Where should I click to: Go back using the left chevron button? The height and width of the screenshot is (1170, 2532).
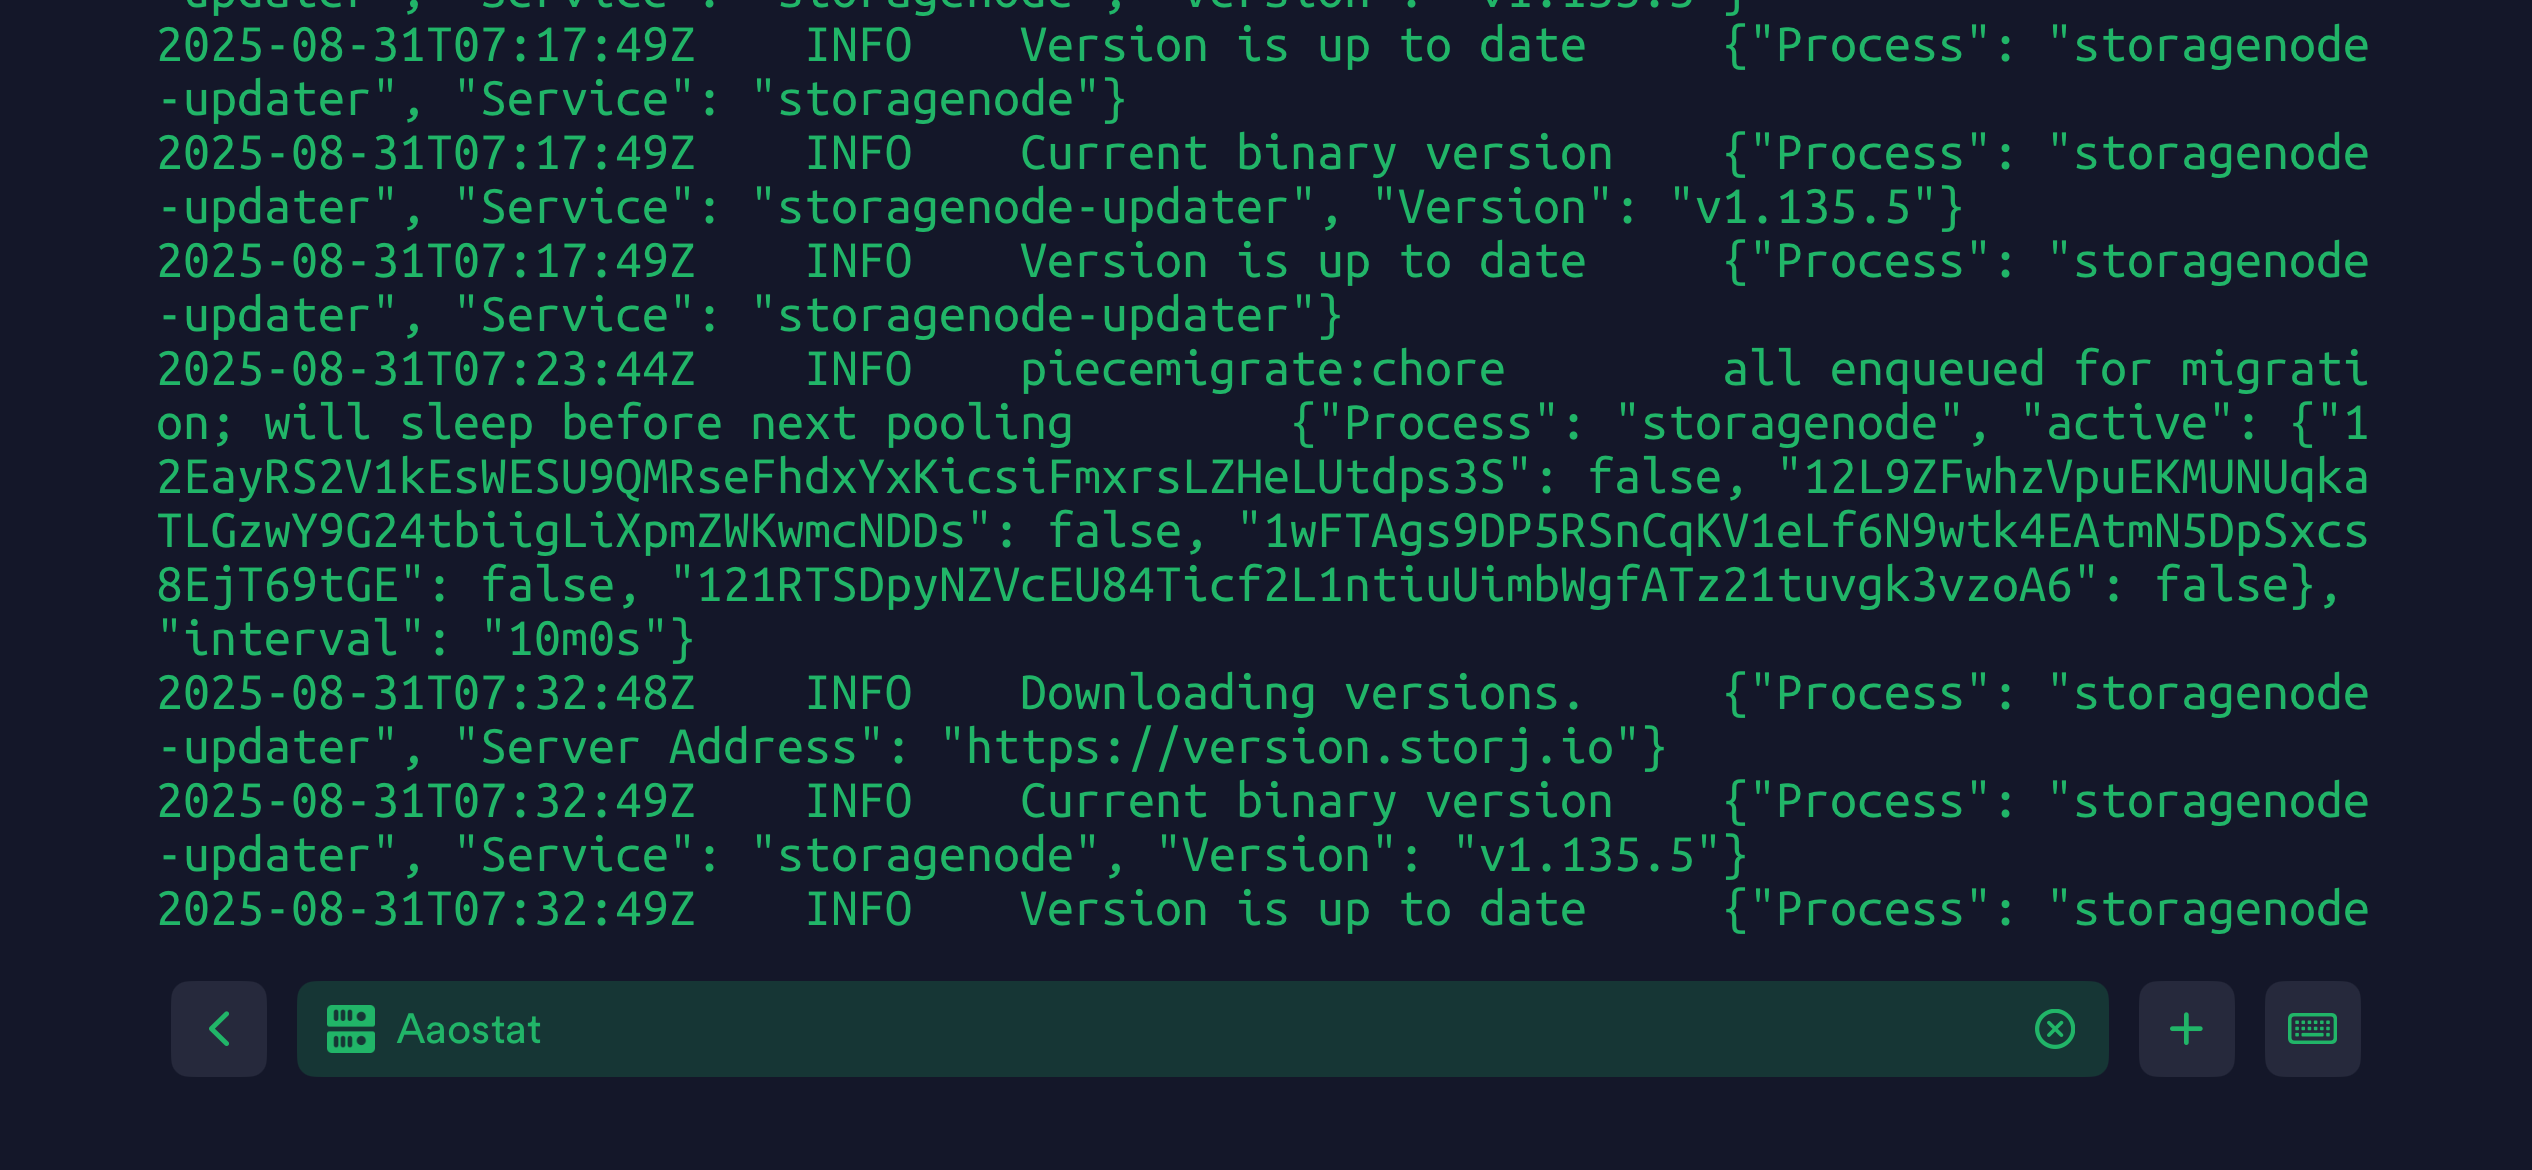218,1029
